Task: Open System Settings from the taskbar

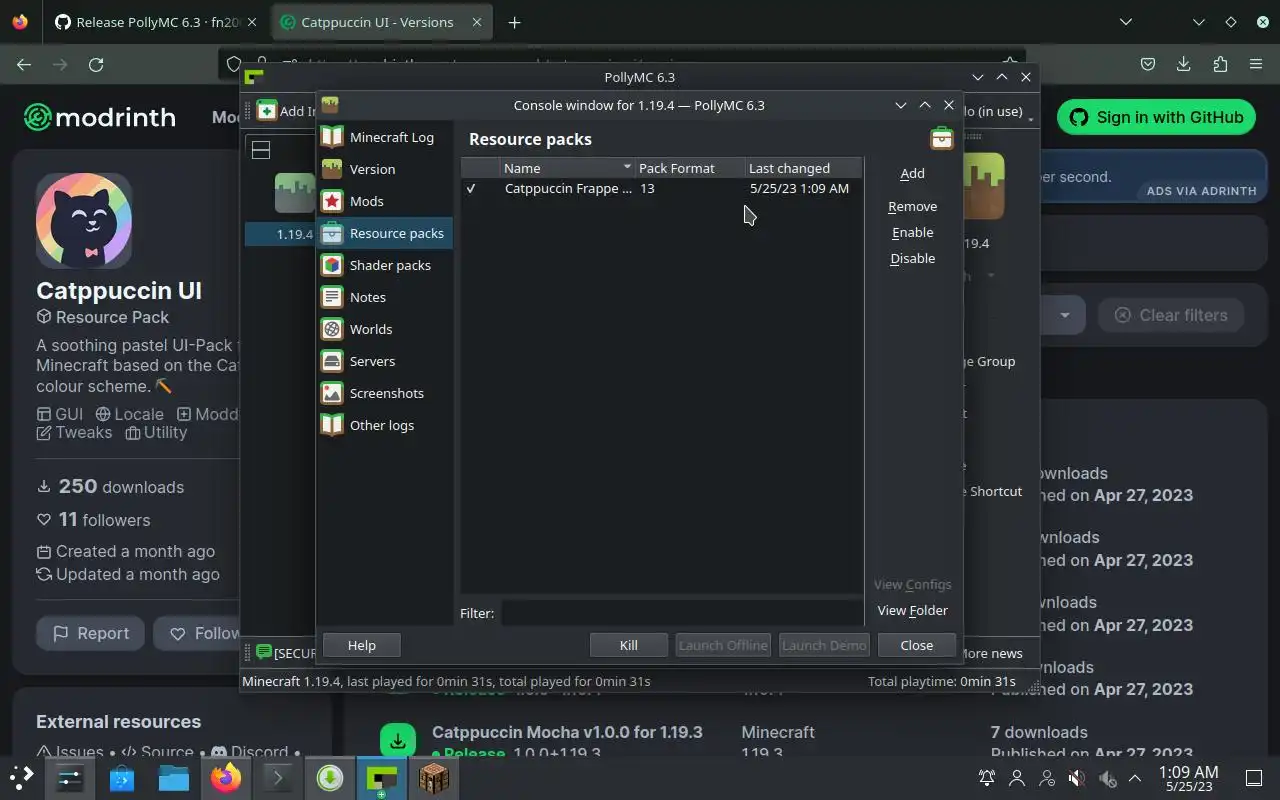Action: click(x=69, y=777)
